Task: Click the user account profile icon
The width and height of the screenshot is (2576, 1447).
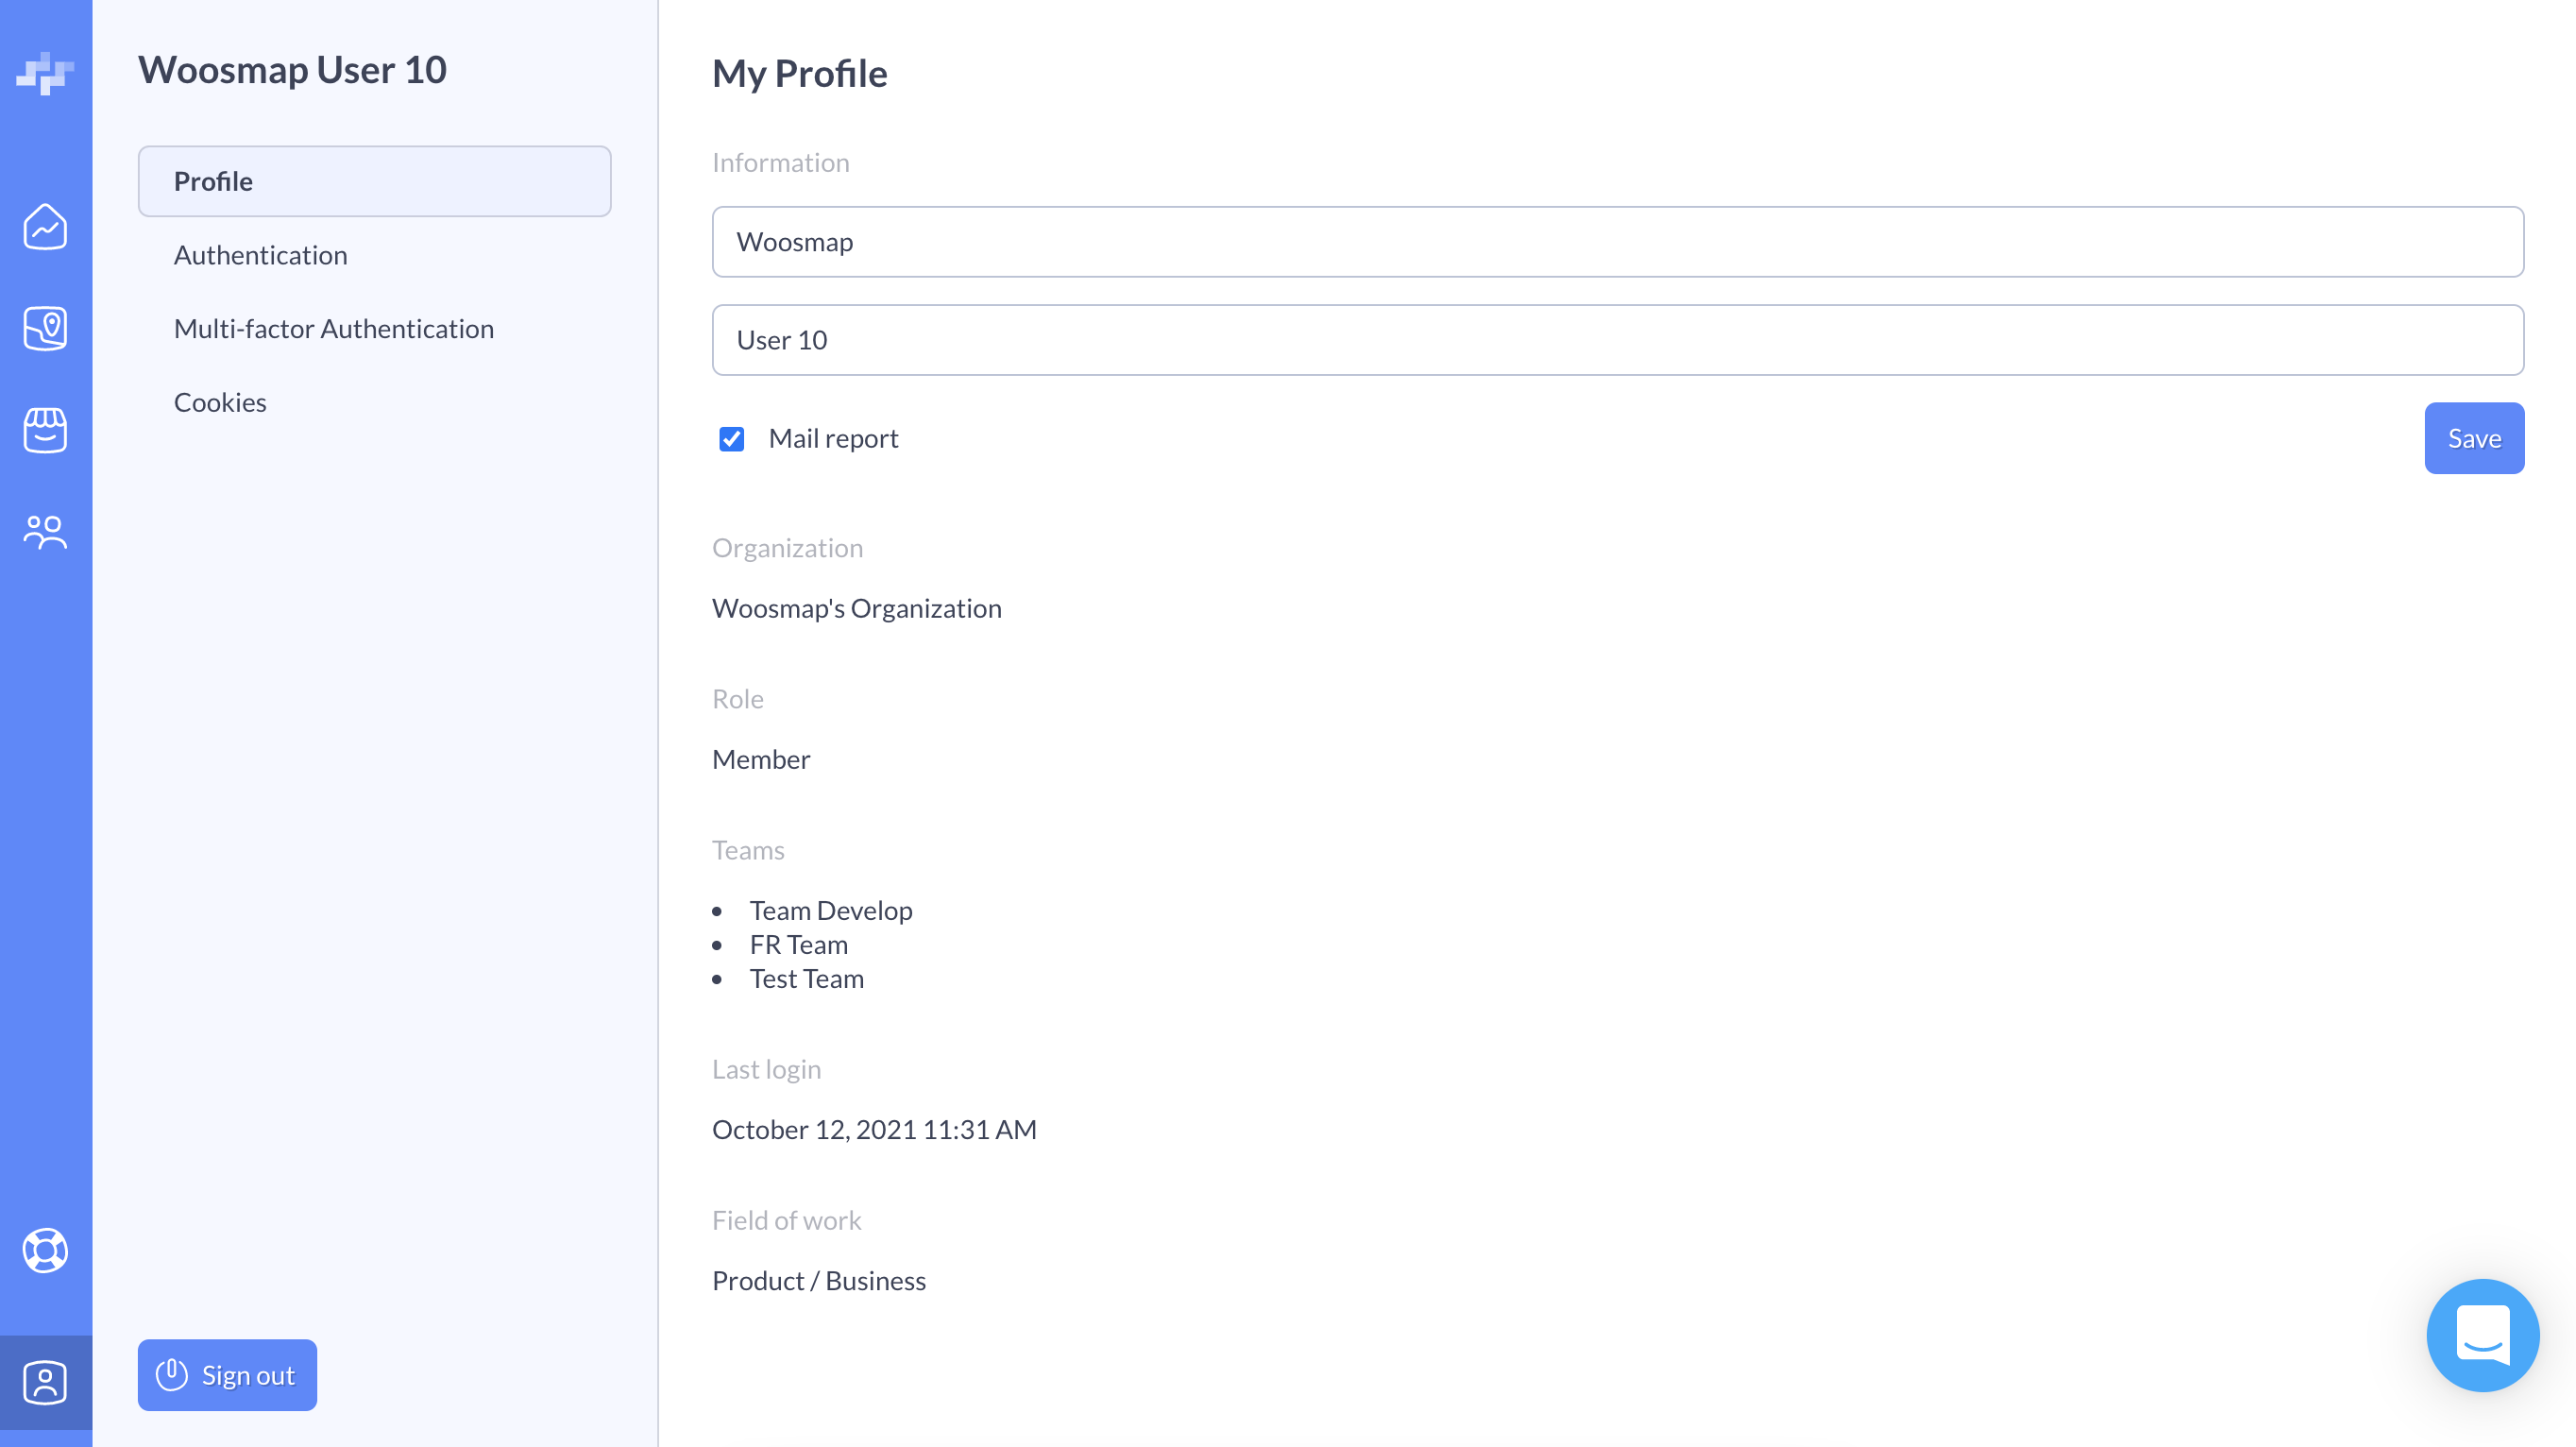Action: tap(45, 1382)
